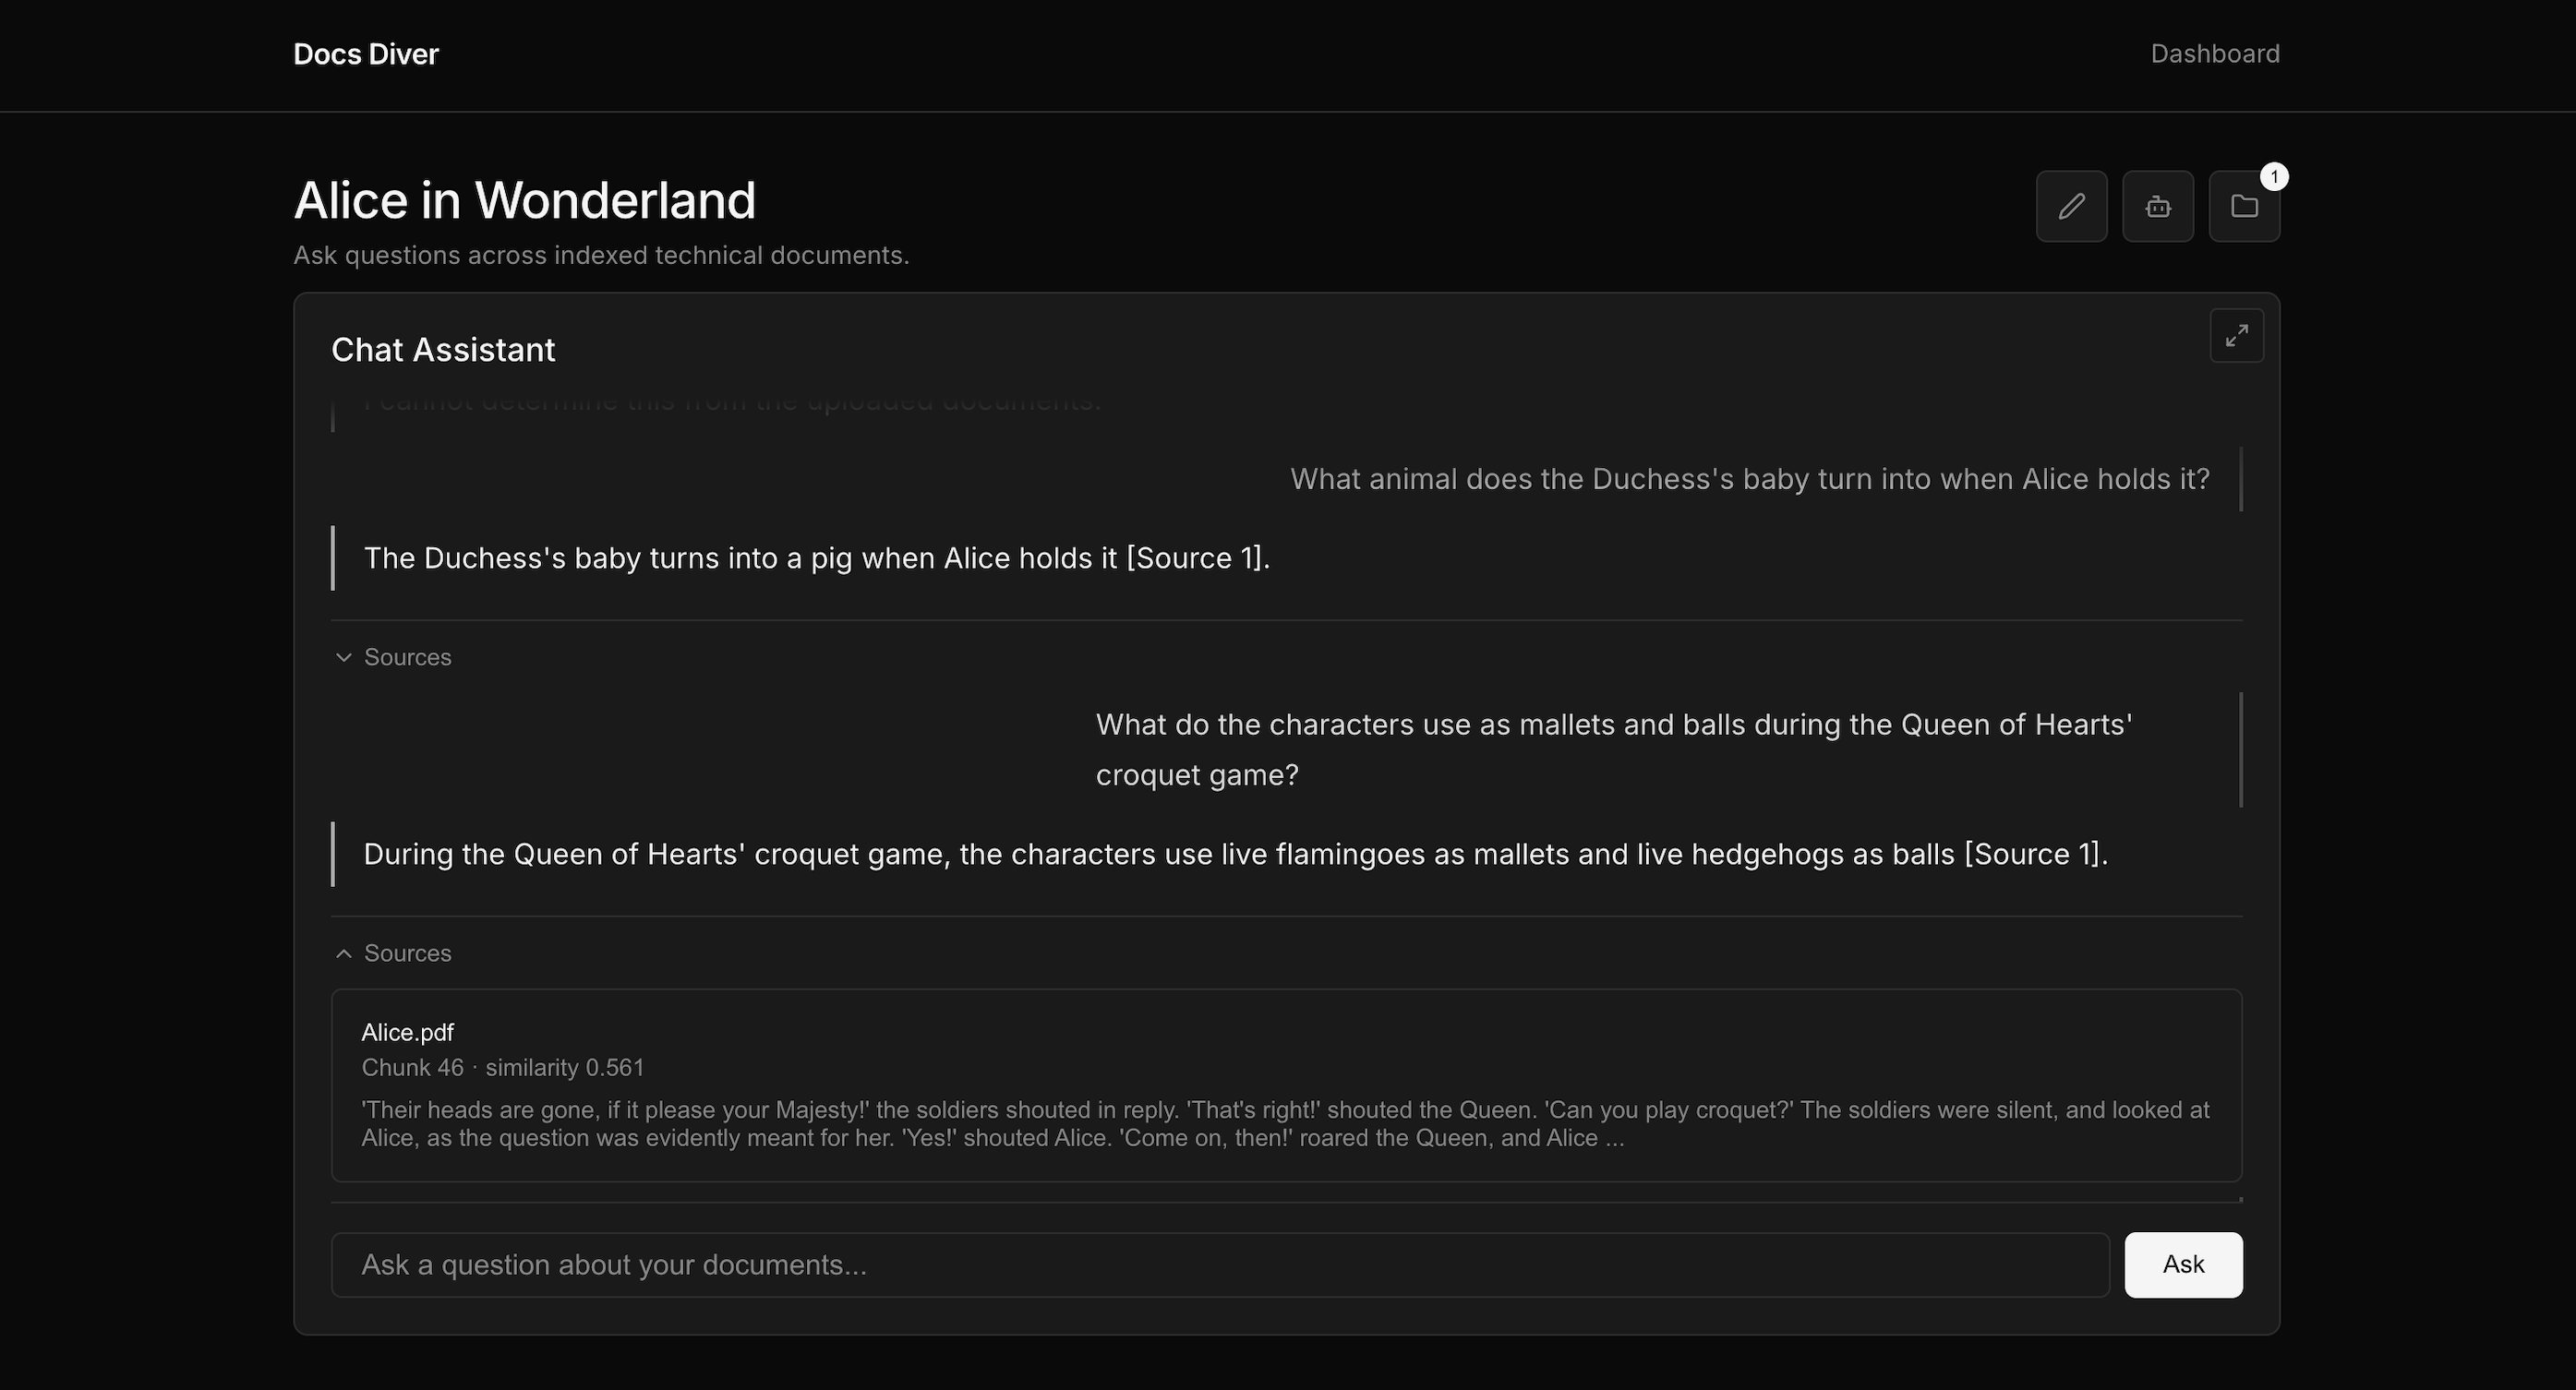The image size is (2576, 1390).
Task: Open the Alice.pdf source card
Action: [1287, 1085]
